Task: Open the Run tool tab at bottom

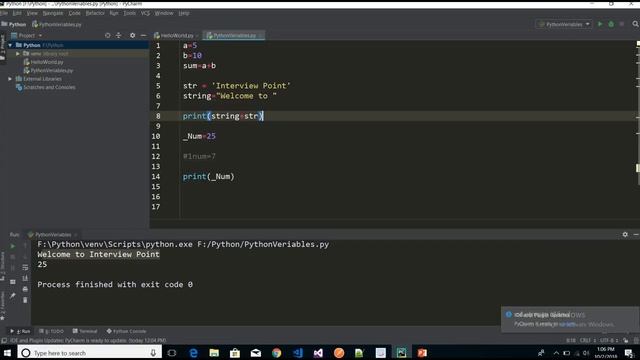Action: tap(20, 331)
